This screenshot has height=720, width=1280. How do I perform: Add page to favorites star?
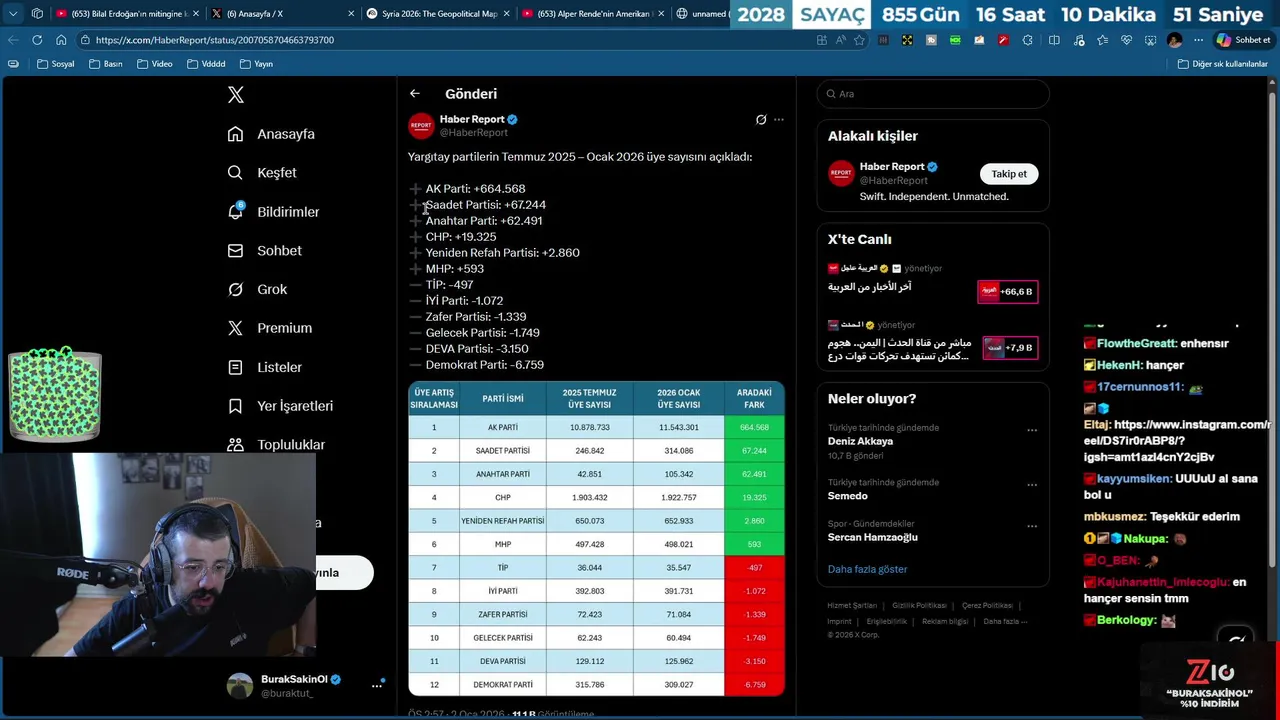click(859, 40)
